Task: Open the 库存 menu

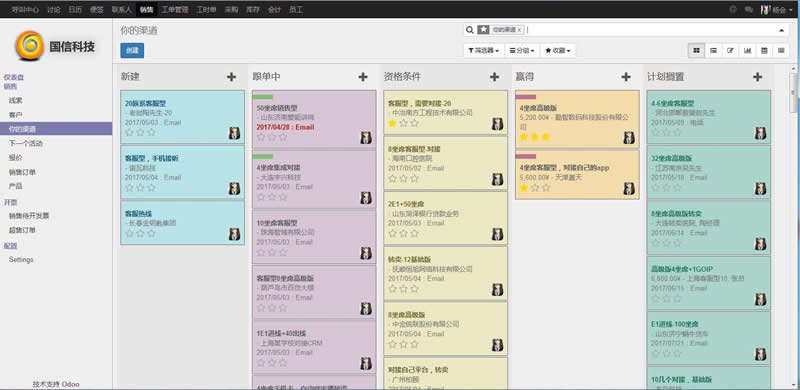Action: (x=253, y=9)
